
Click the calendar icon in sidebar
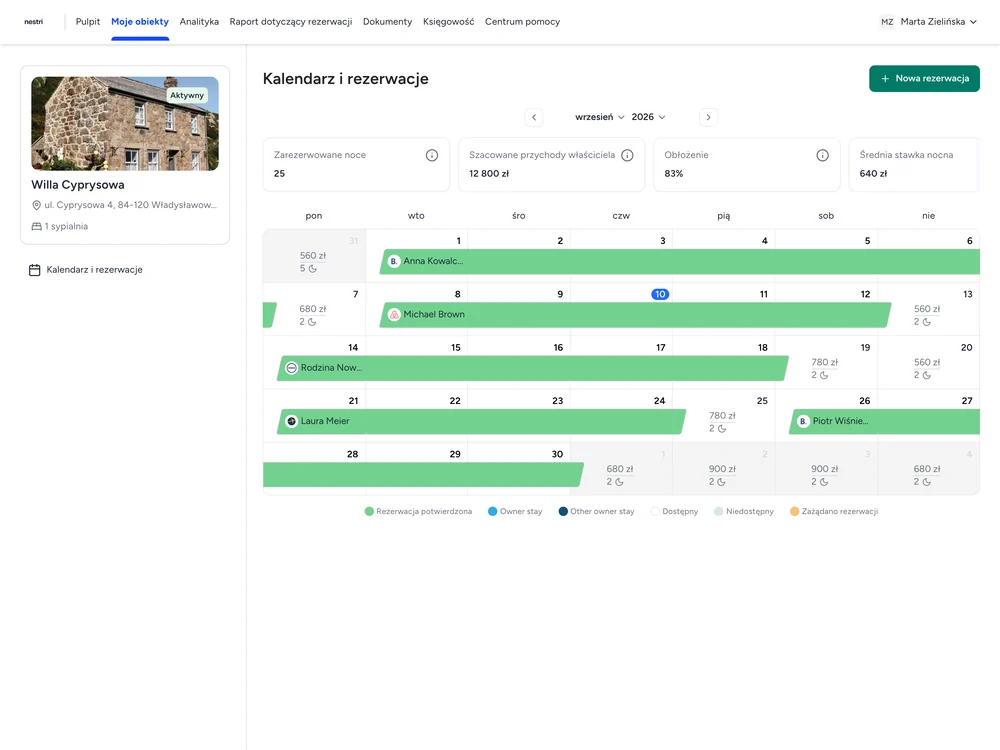tap(34, 270)
